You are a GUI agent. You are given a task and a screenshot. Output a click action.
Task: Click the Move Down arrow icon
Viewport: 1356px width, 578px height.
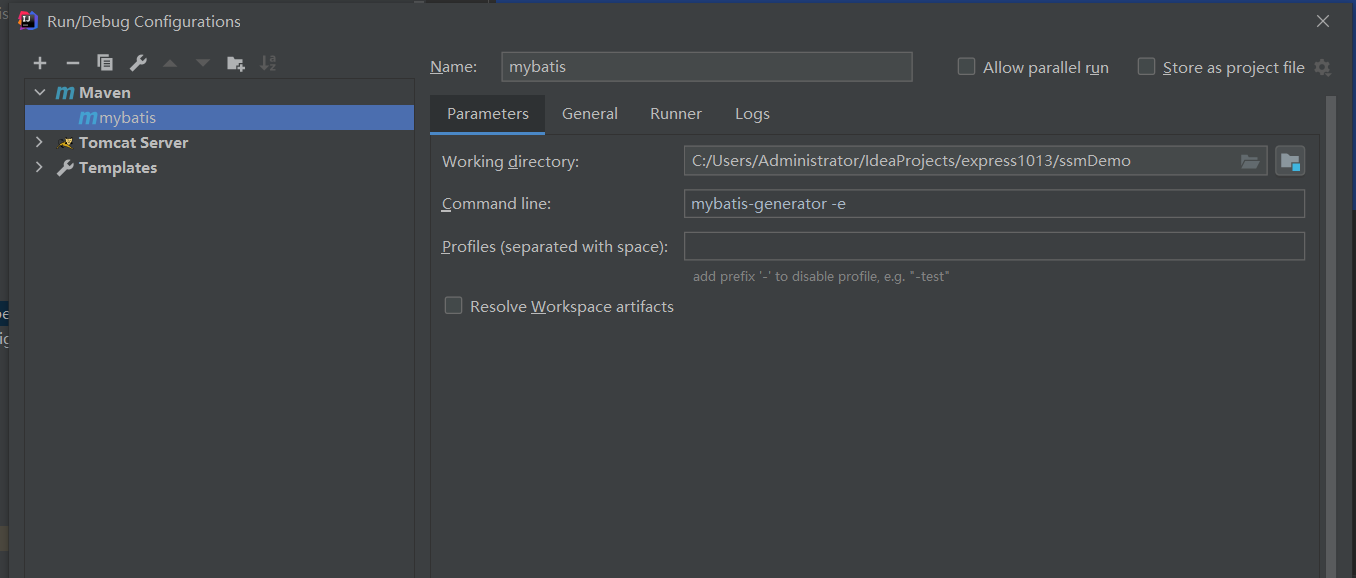[x=203, y=63]
